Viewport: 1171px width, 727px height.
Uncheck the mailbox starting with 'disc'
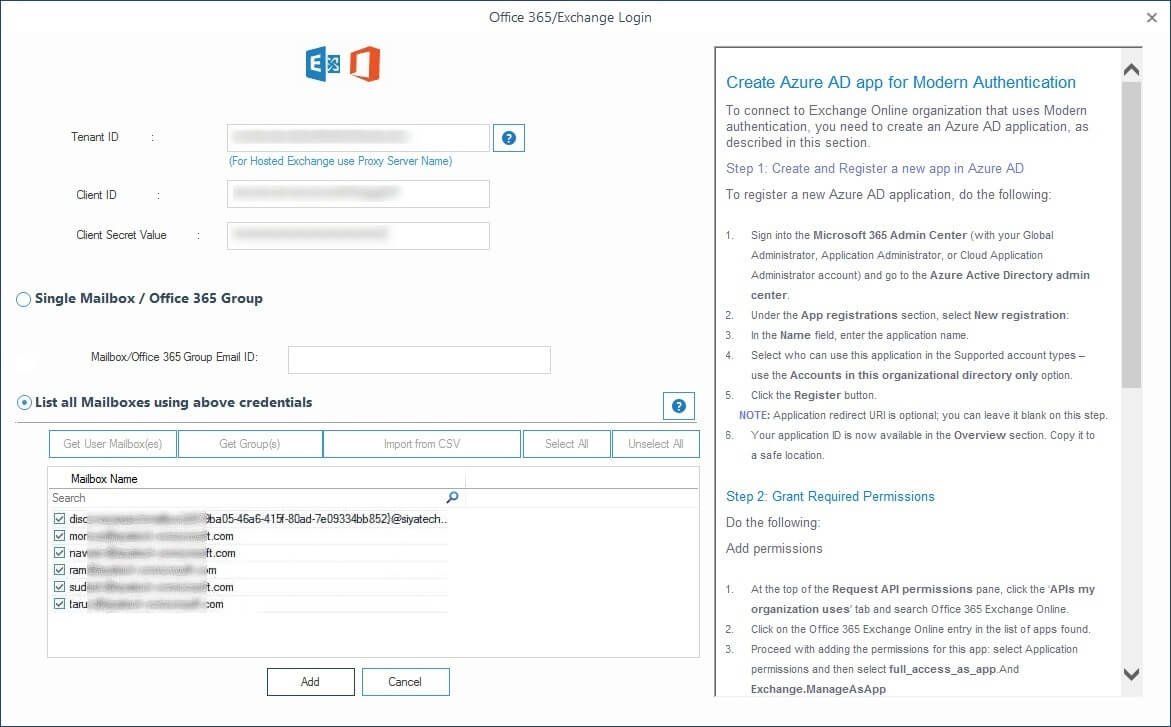pos(60,519)
